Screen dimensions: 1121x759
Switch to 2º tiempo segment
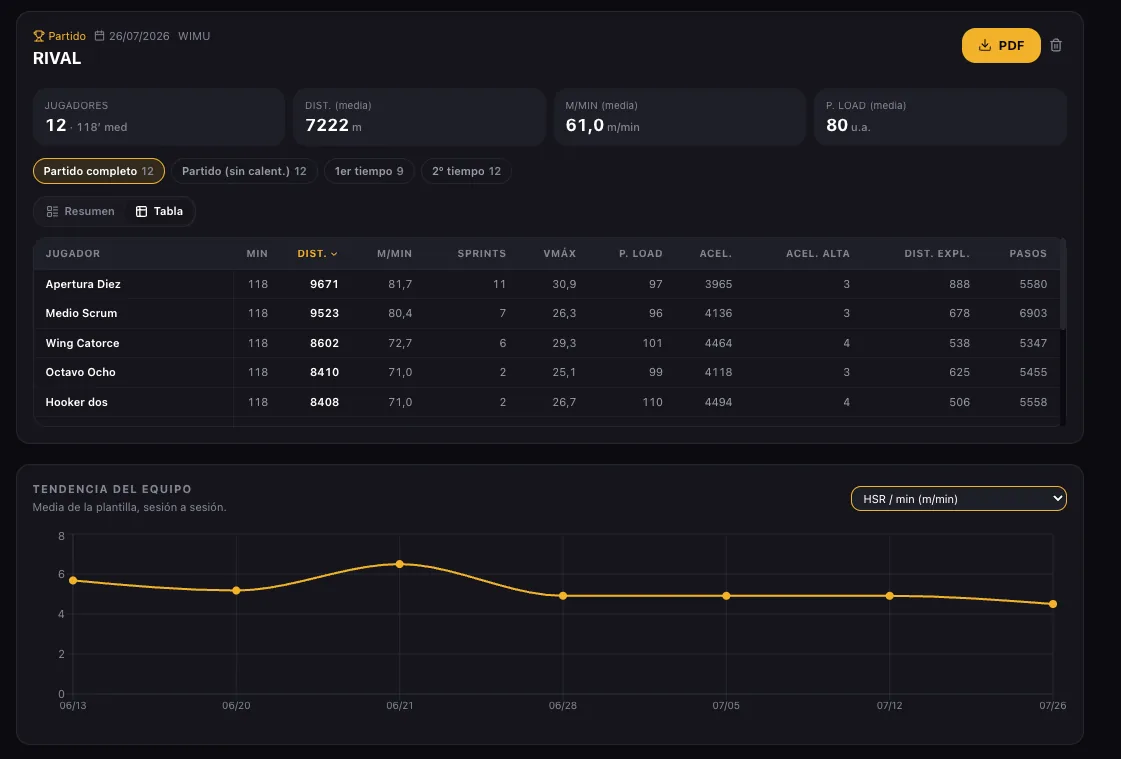(x=466, y=171)
